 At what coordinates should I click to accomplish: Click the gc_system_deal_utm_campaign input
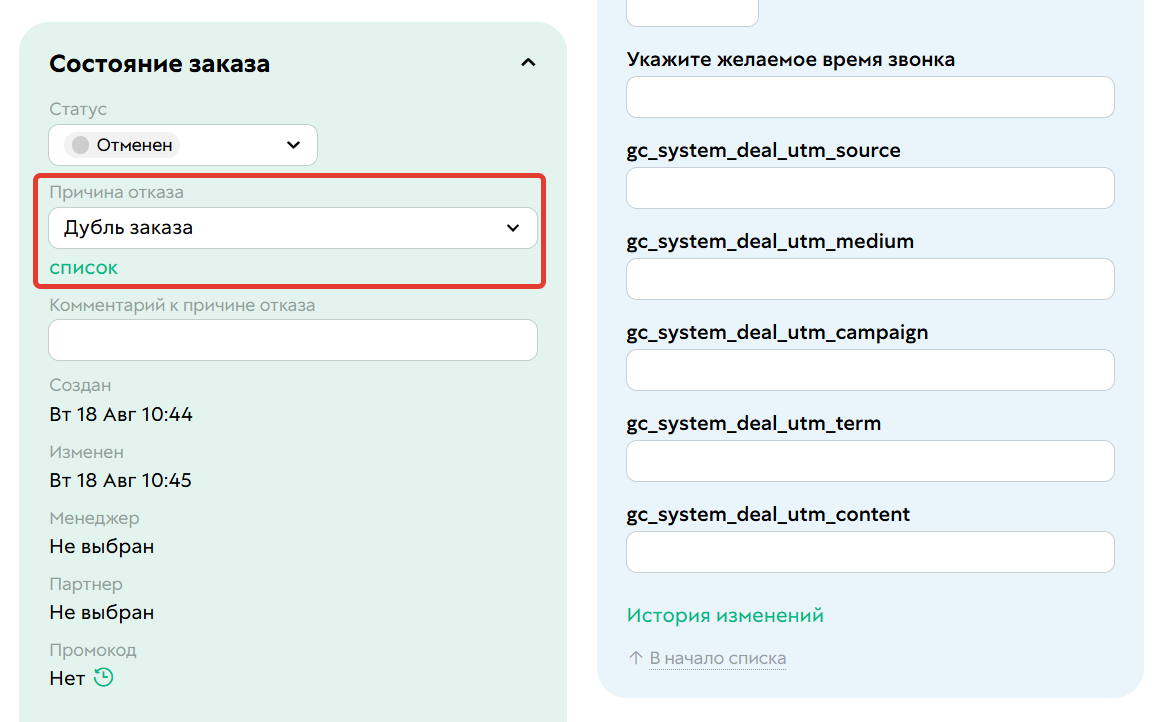(870, 370)
